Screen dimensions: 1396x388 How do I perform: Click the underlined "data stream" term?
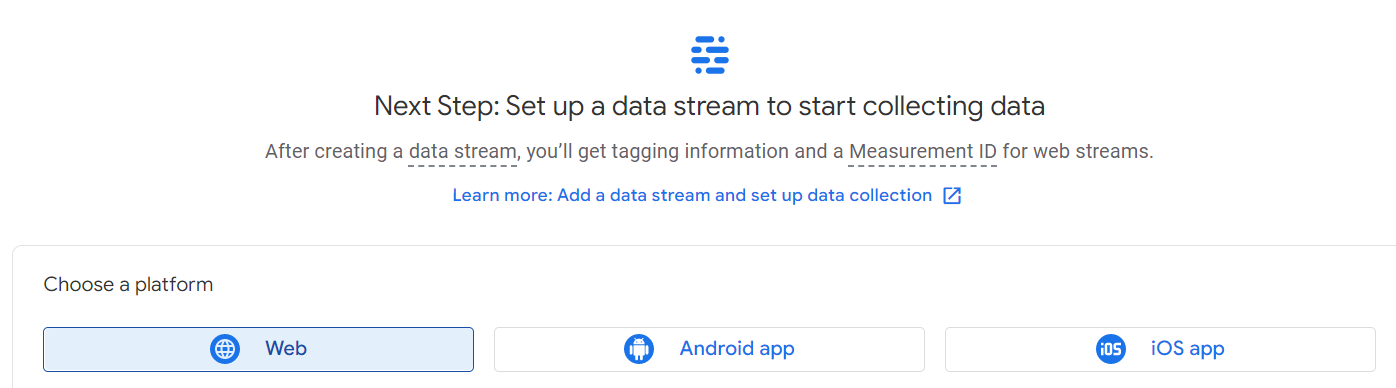(463, 152)
